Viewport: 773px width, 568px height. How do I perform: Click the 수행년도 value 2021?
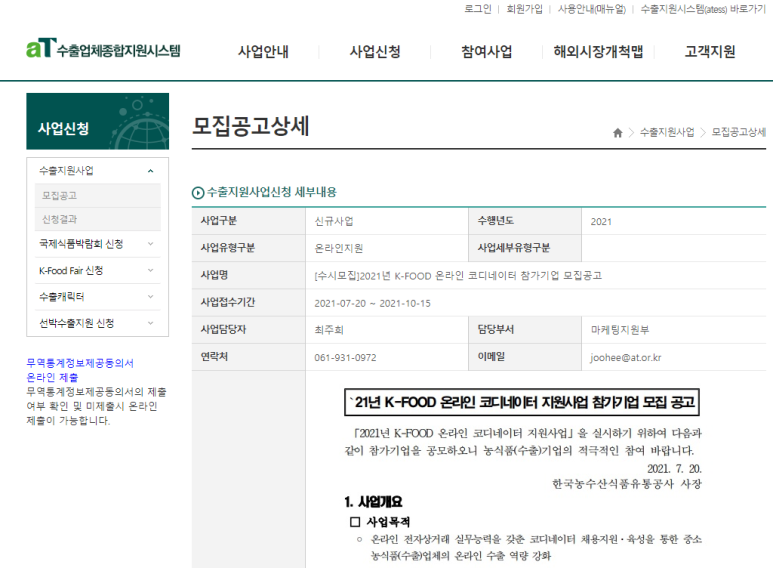click(601, 222)
